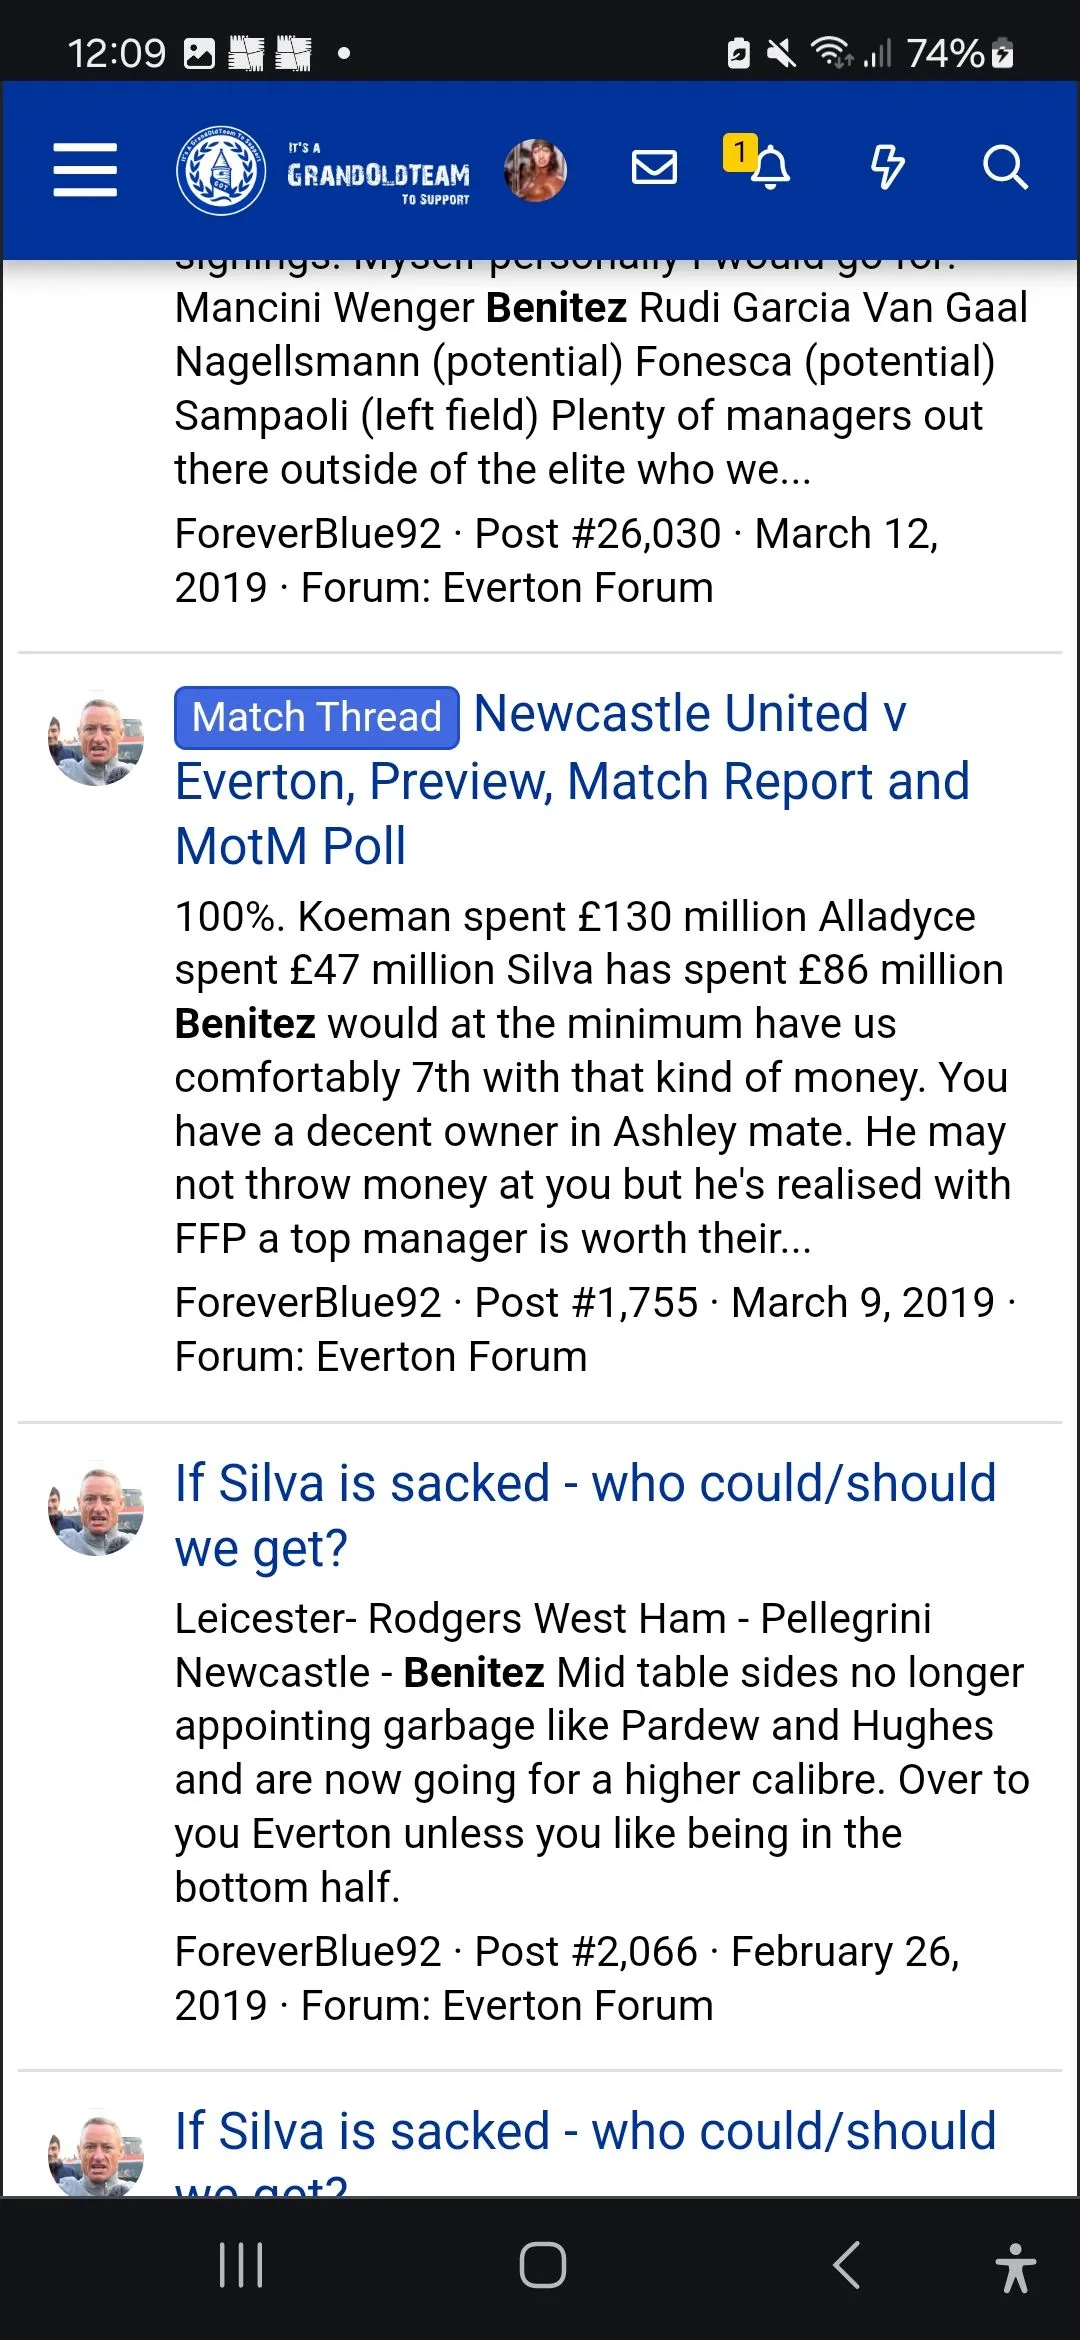Open What's New lightning bolt icon

click(x=887, y=168)
